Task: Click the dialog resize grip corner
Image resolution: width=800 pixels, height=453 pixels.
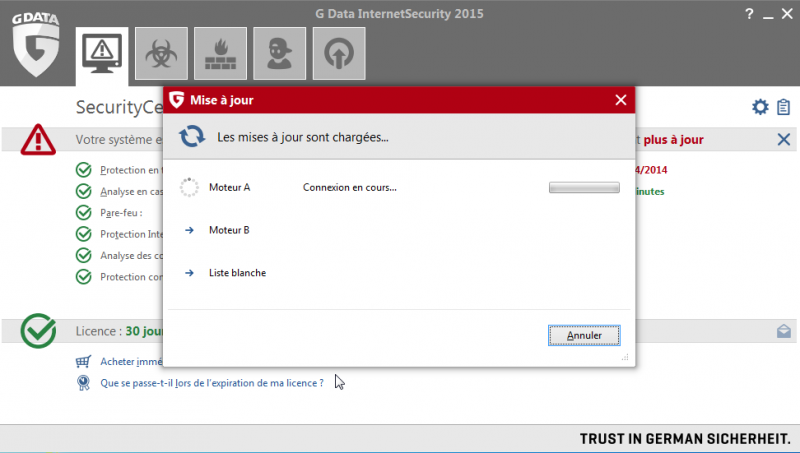Action: pyautogui.click(x=625, y=357)
